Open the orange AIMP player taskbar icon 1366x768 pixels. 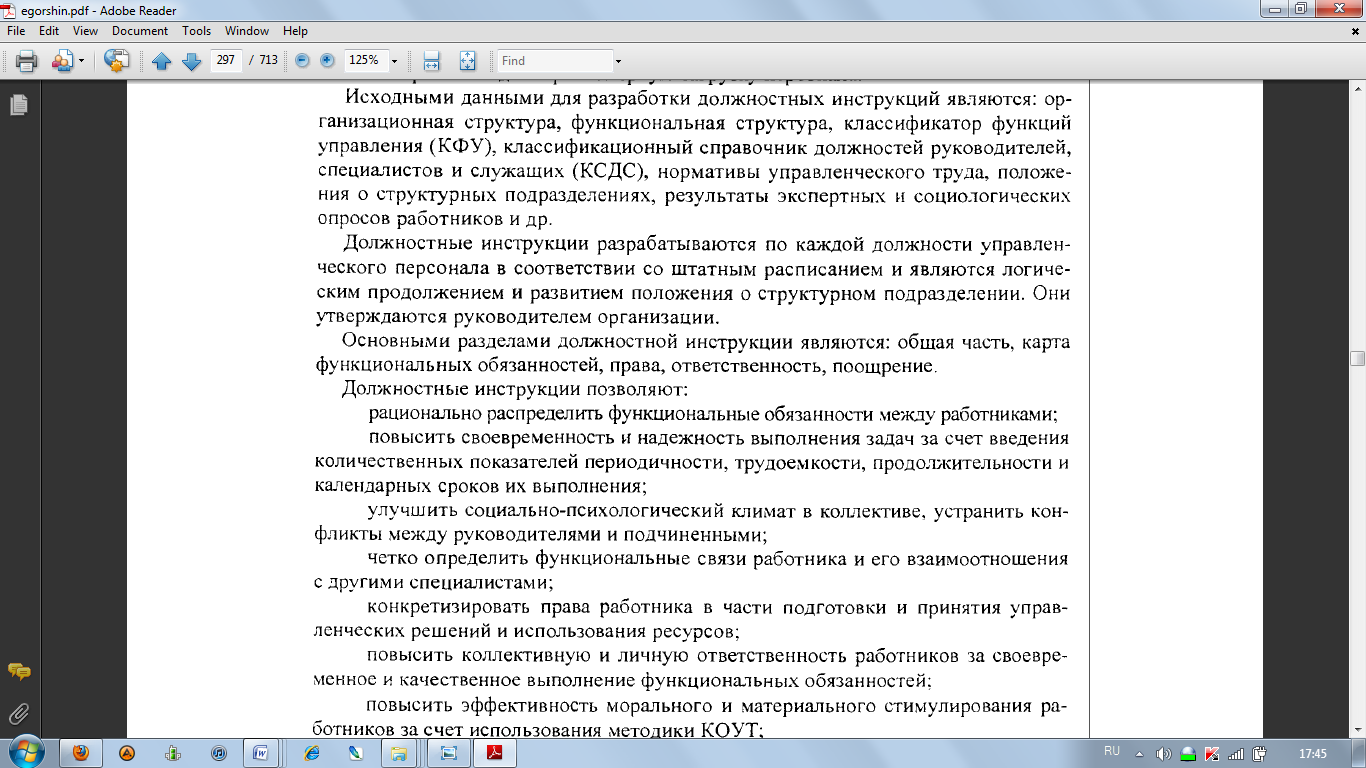tap(127, 752)
